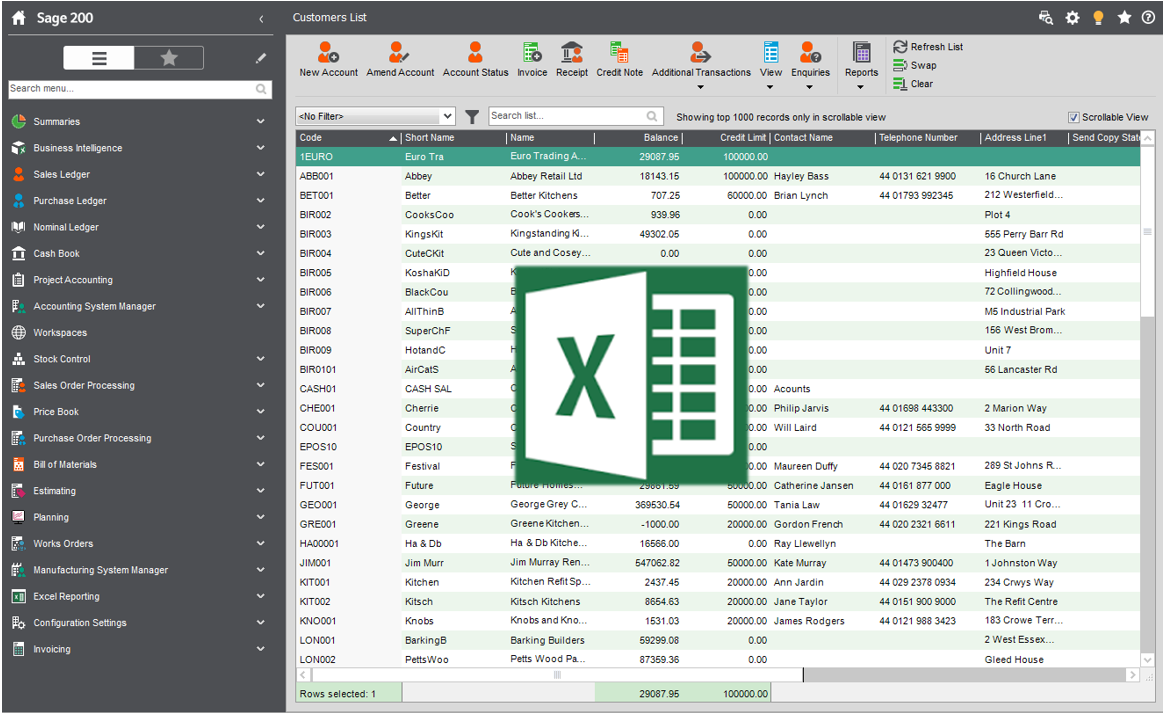
Task: Open the Receipt tool
Action: [x=572, y=59]
